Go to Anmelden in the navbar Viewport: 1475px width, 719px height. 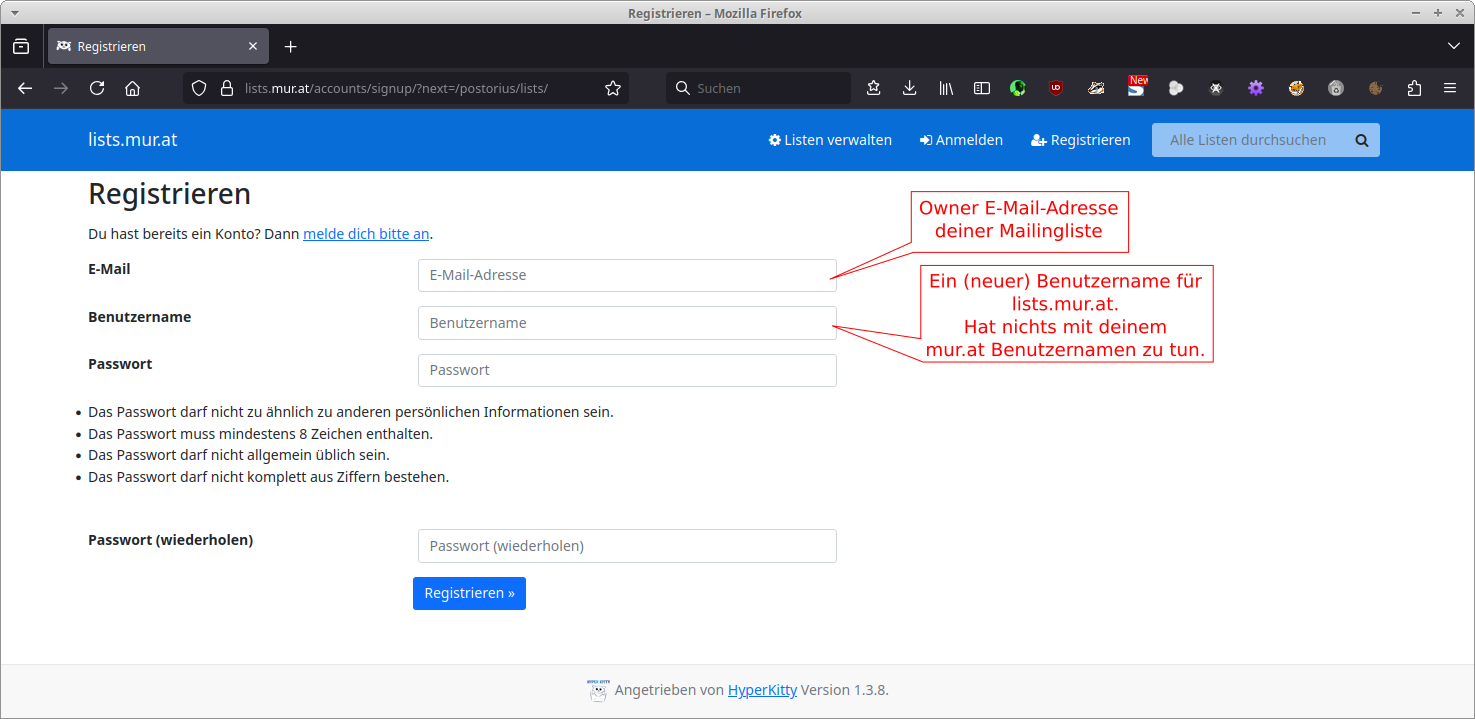[961, 140]
